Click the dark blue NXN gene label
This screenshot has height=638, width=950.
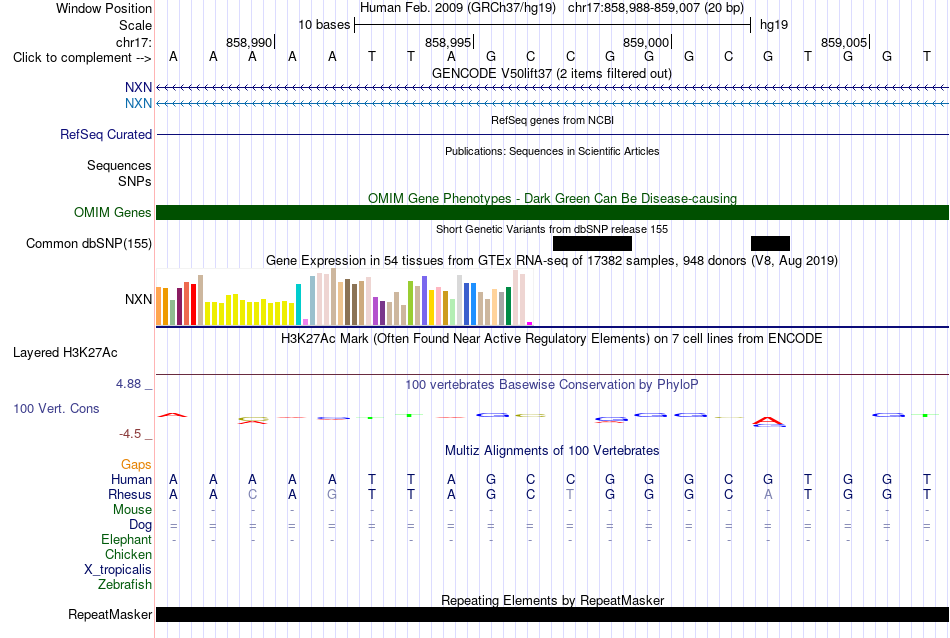(x=138, y=88)
